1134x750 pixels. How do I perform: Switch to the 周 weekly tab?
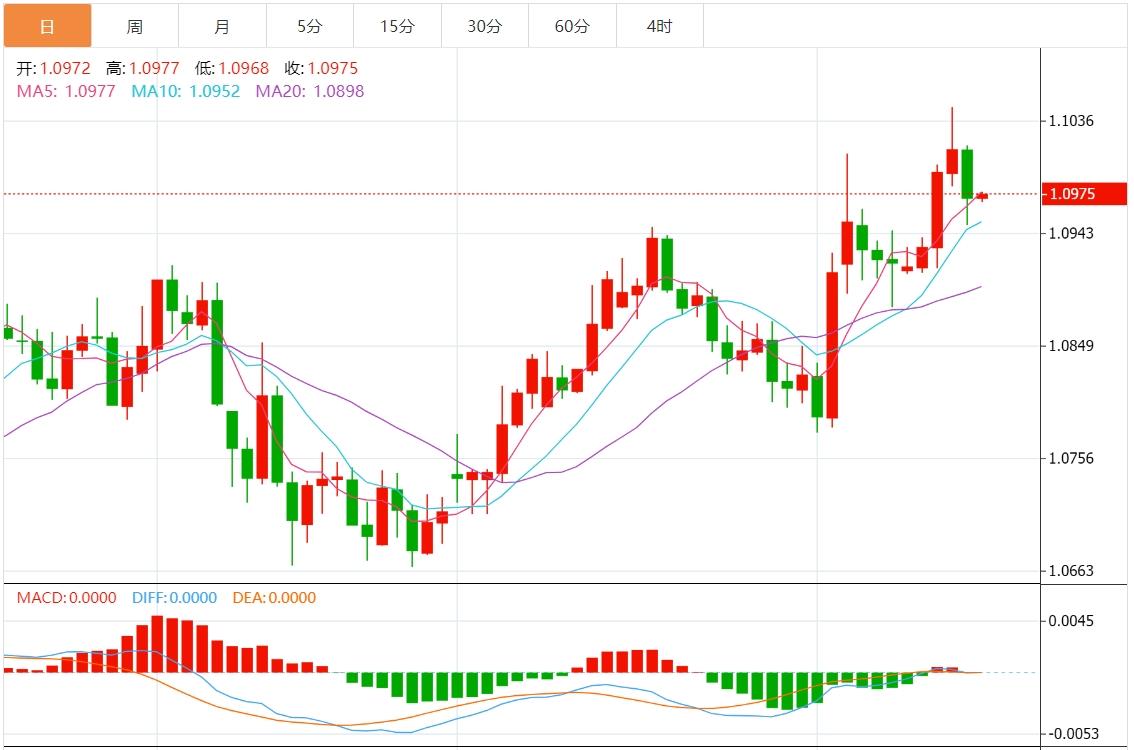(x=135, y=26)
